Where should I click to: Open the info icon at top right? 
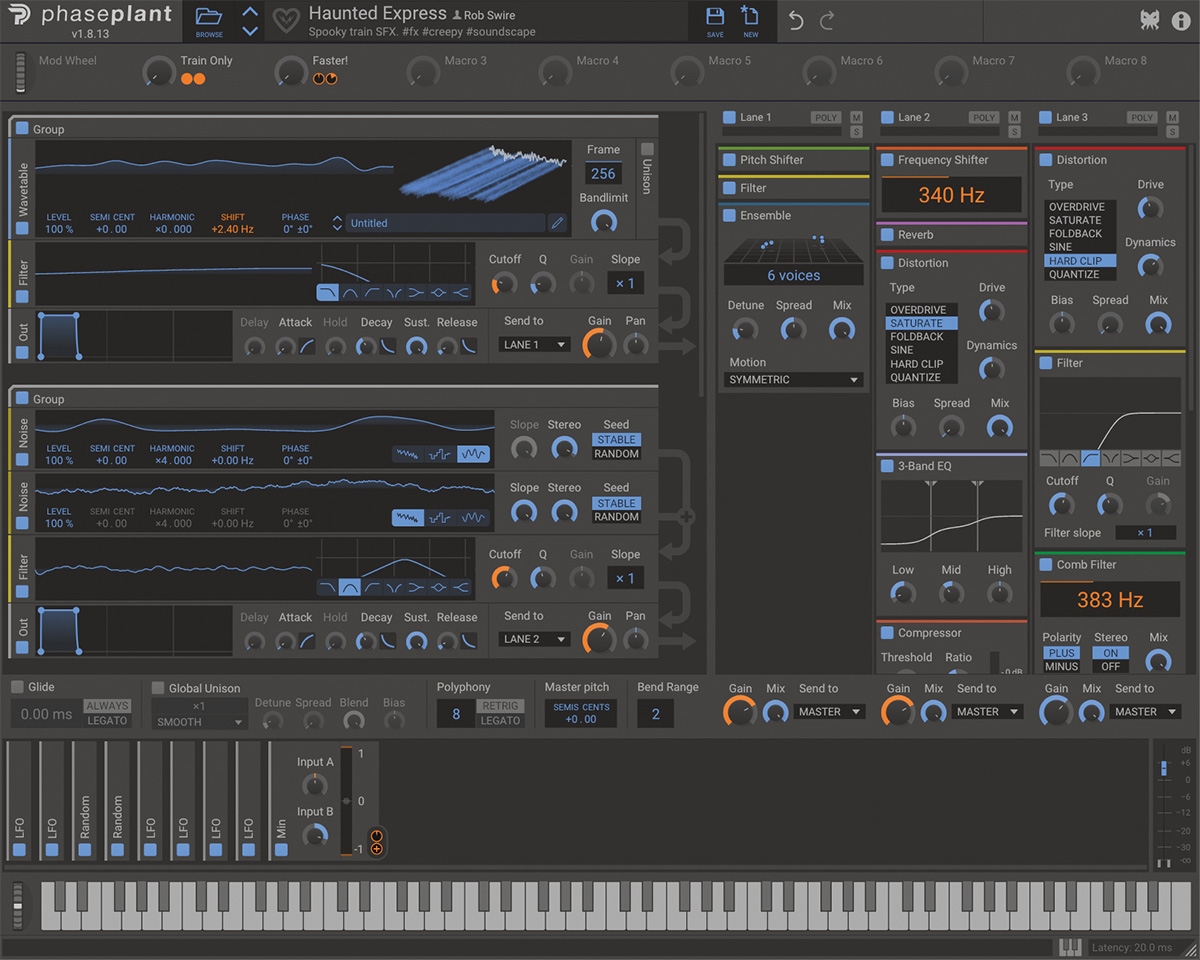pos(1180,21)
